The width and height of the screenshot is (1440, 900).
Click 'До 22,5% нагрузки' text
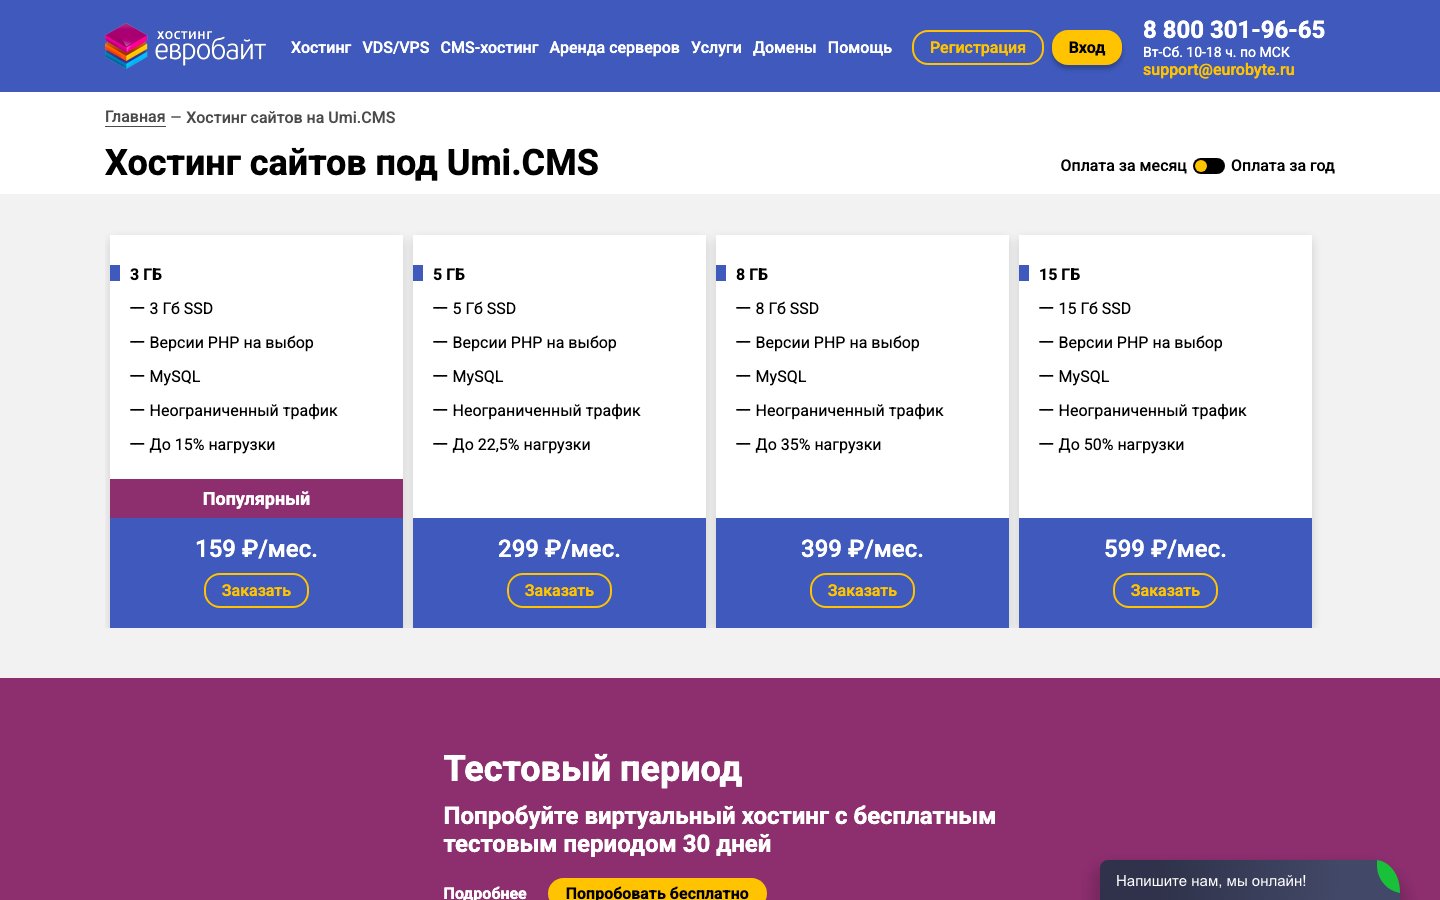[x=521, y=445]
